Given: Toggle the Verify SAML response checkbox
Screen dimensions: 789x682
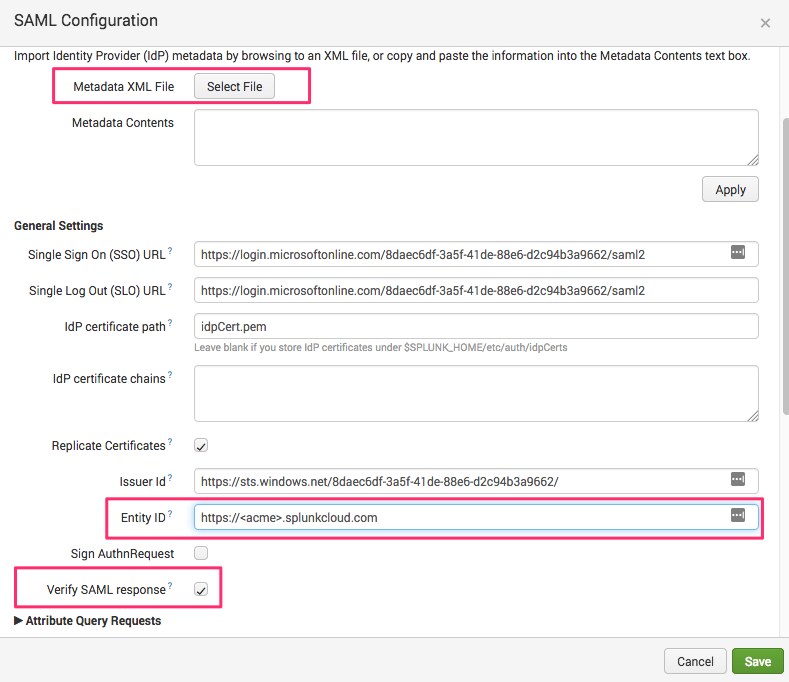Looking at the screenshot, I should coord(201,589).
